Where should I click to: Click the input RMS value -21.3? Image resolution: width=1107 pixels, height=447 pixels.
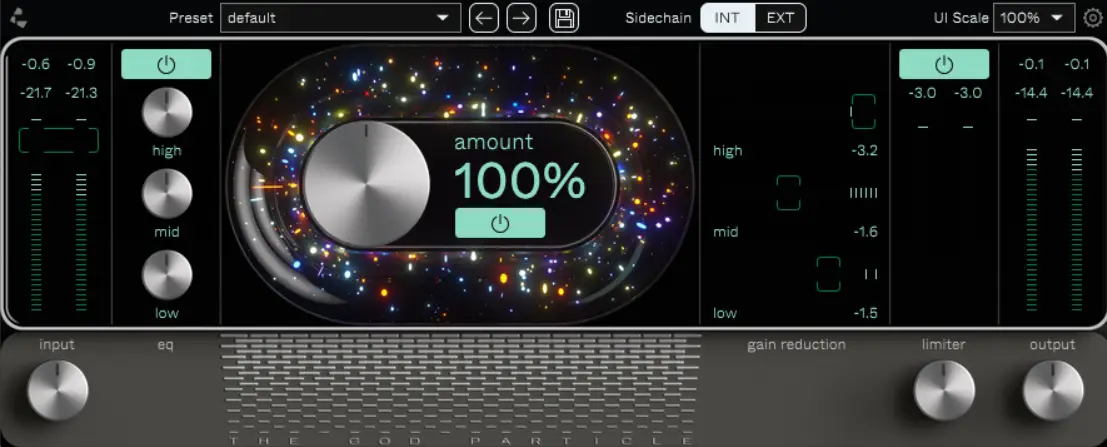(81, 93)
